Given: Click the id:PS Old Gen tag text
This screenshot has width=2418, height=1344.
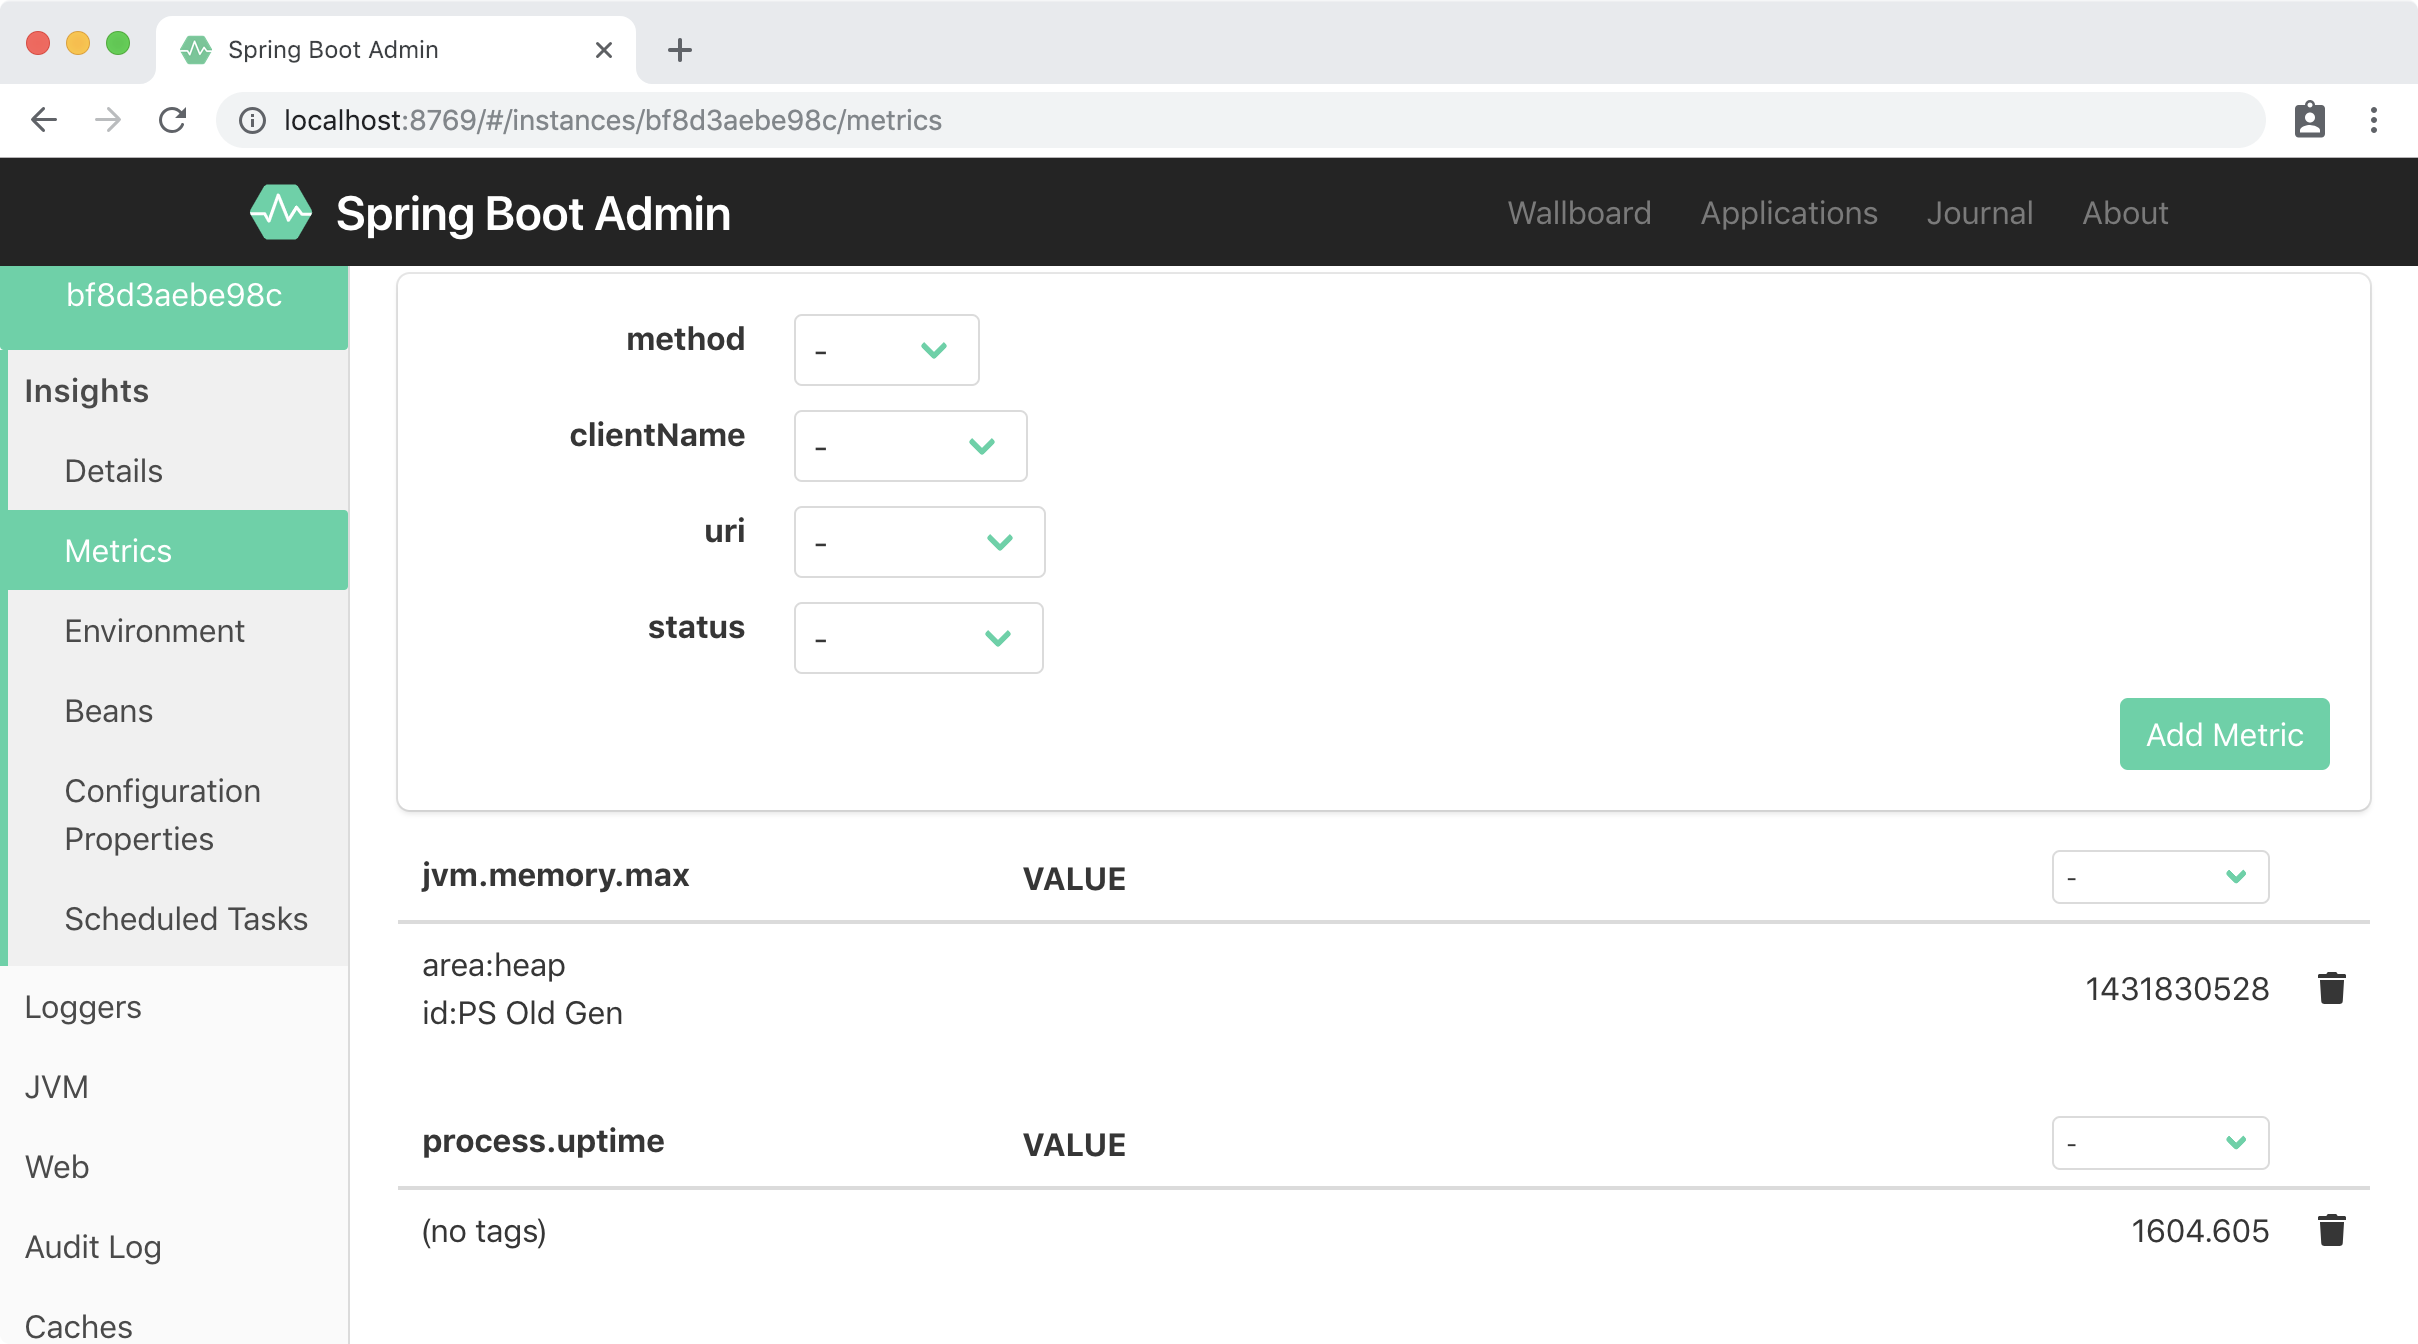Looking at the screenshot, I should point(522,1013).
